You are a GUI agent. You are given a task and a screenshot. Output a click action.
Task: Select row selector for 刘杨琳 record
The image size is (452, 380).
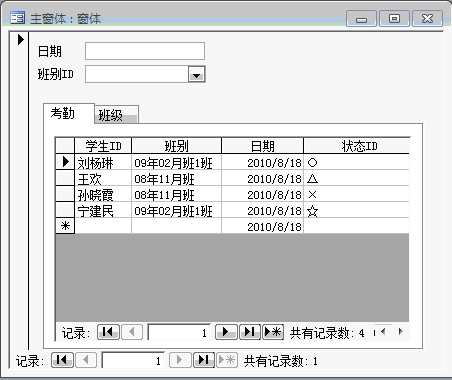point(65,162)
